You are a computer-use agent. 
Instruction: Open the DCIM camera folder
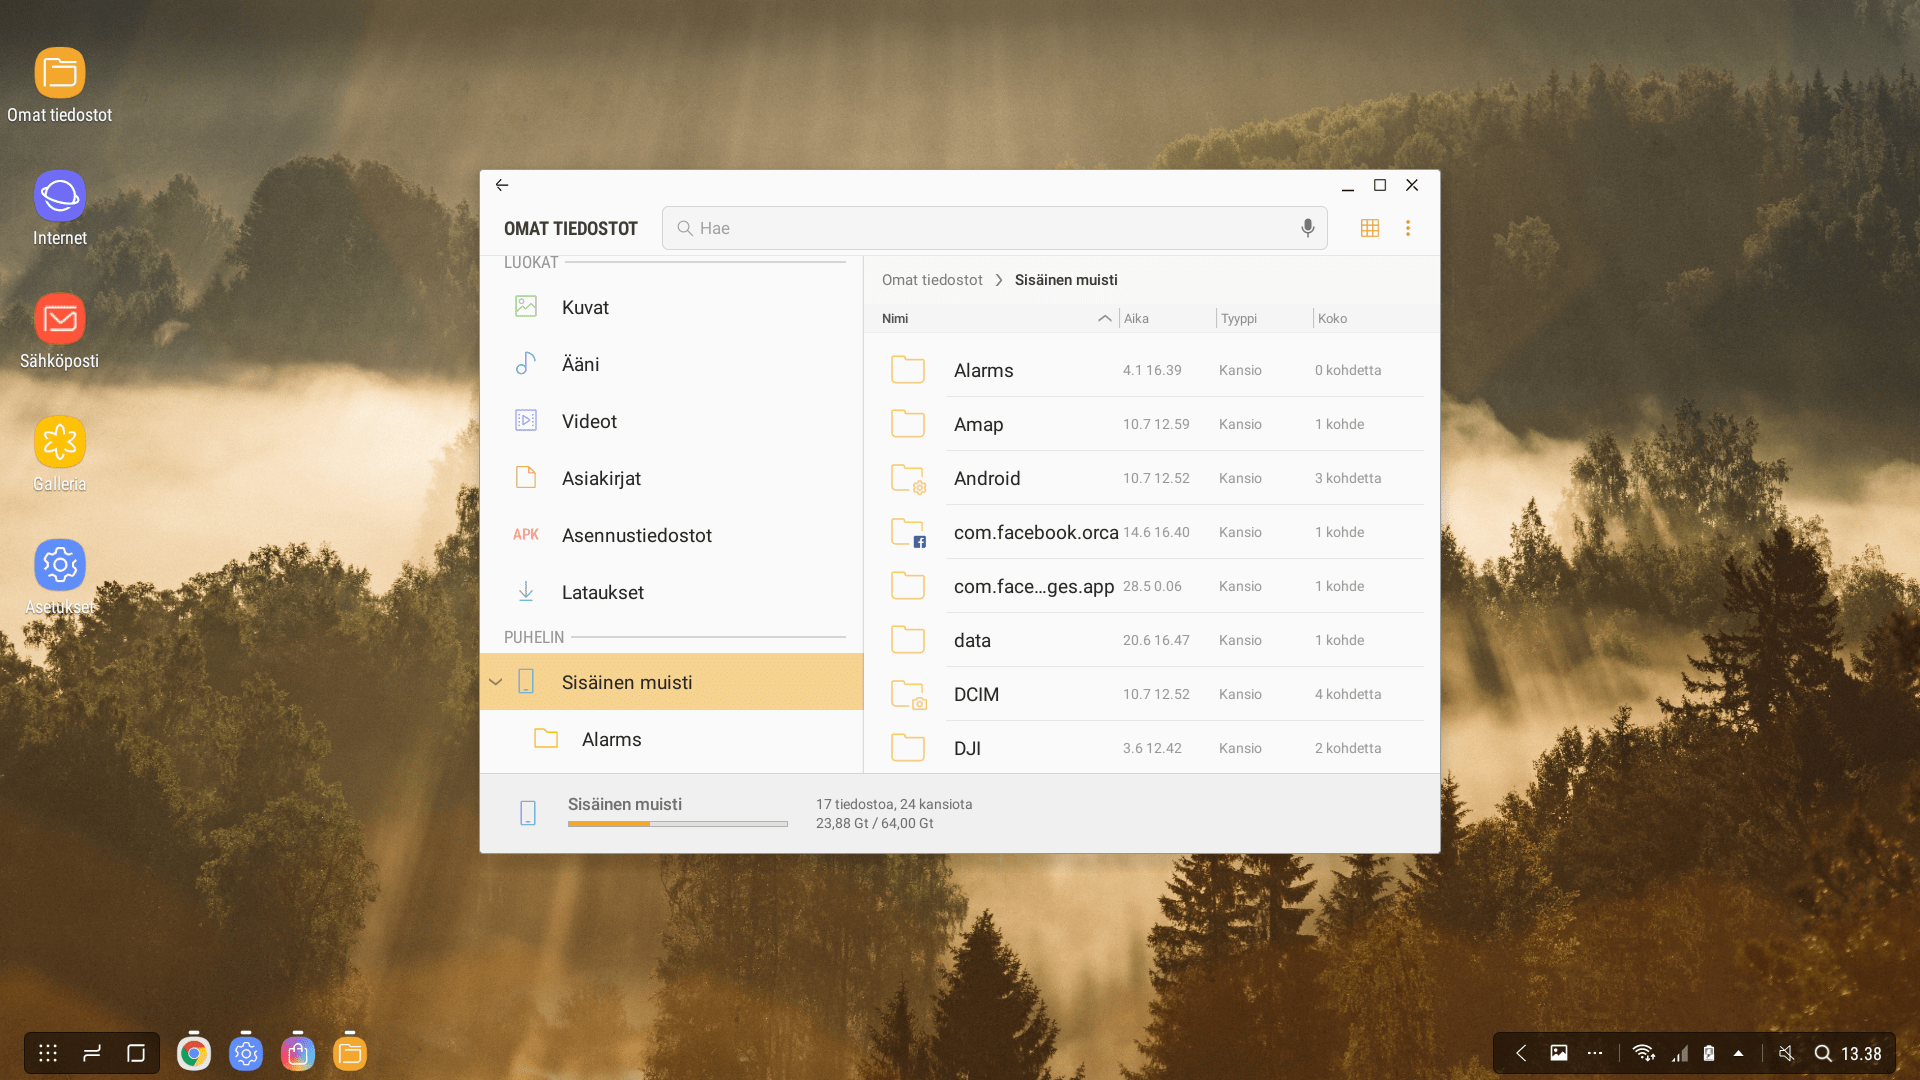tap(976, 694)
